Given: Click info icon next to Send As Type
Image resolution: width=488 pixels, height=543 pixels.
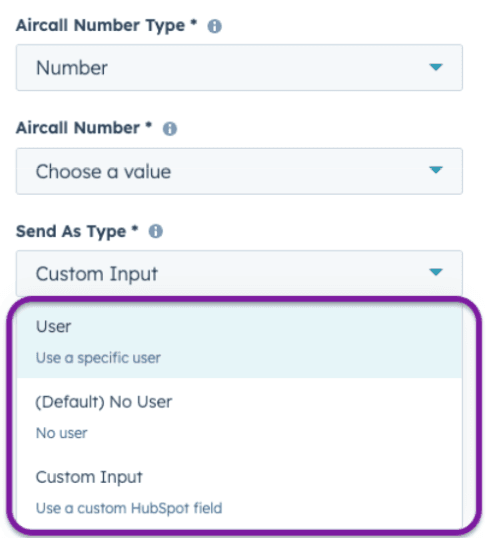Looking at the screenshot, I should (156, 231).
